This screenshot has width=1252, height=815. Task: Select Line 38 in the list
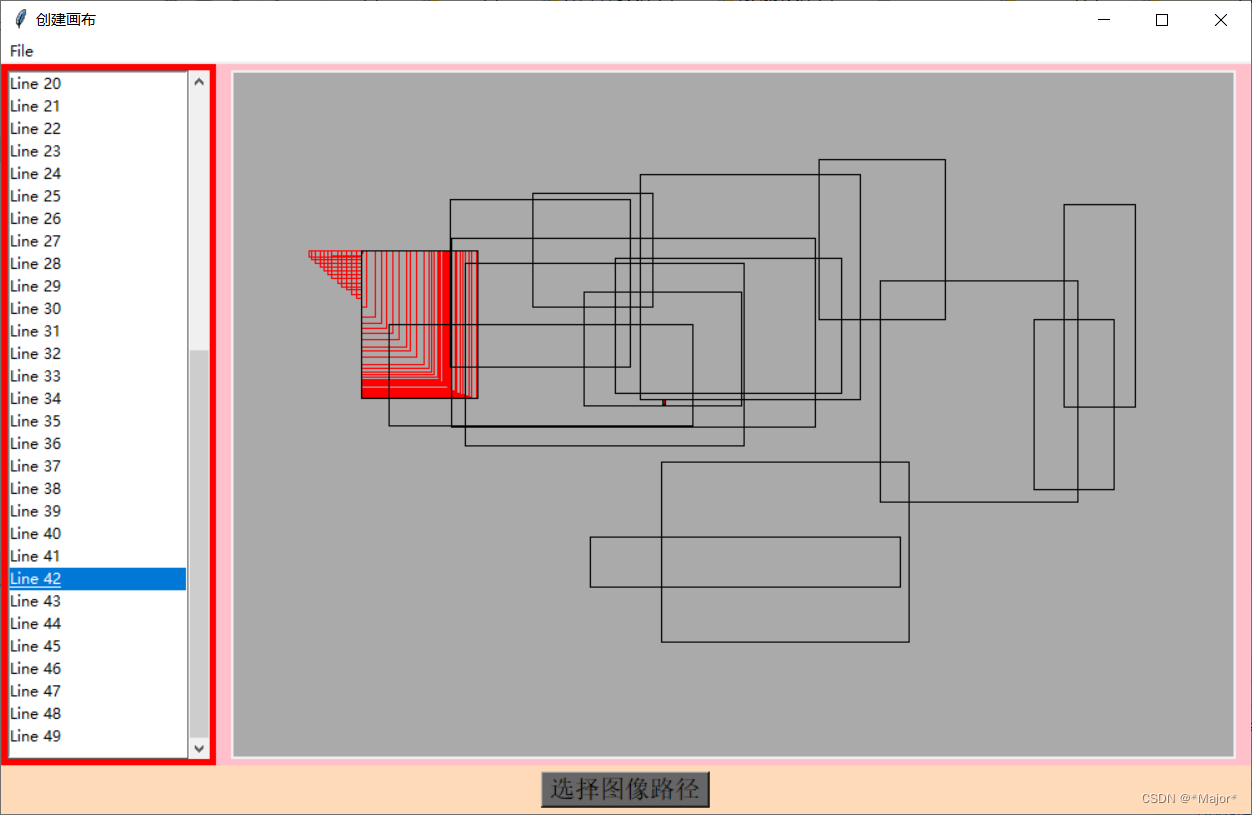[97, 489]
